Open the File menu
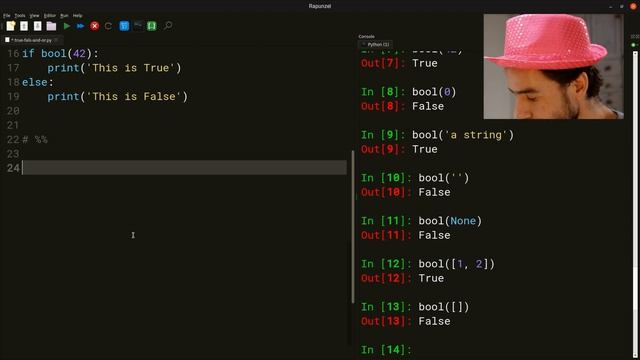 7,16
